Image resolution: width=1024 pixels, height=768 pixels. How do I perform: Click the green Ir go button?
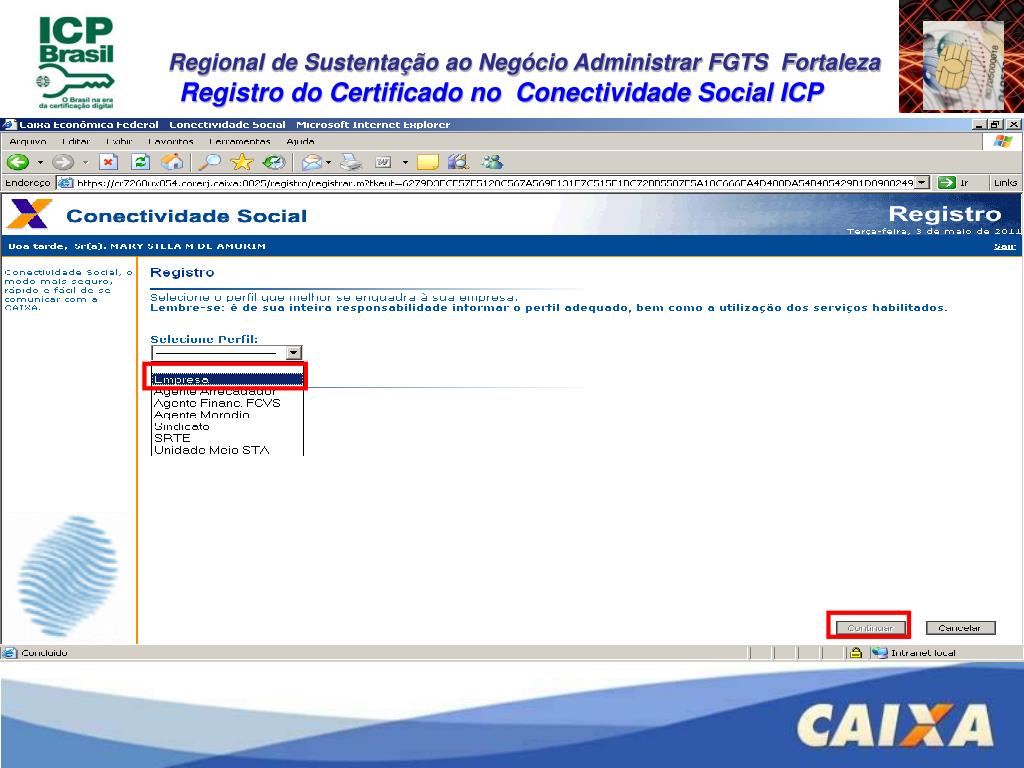pos(953,183)
